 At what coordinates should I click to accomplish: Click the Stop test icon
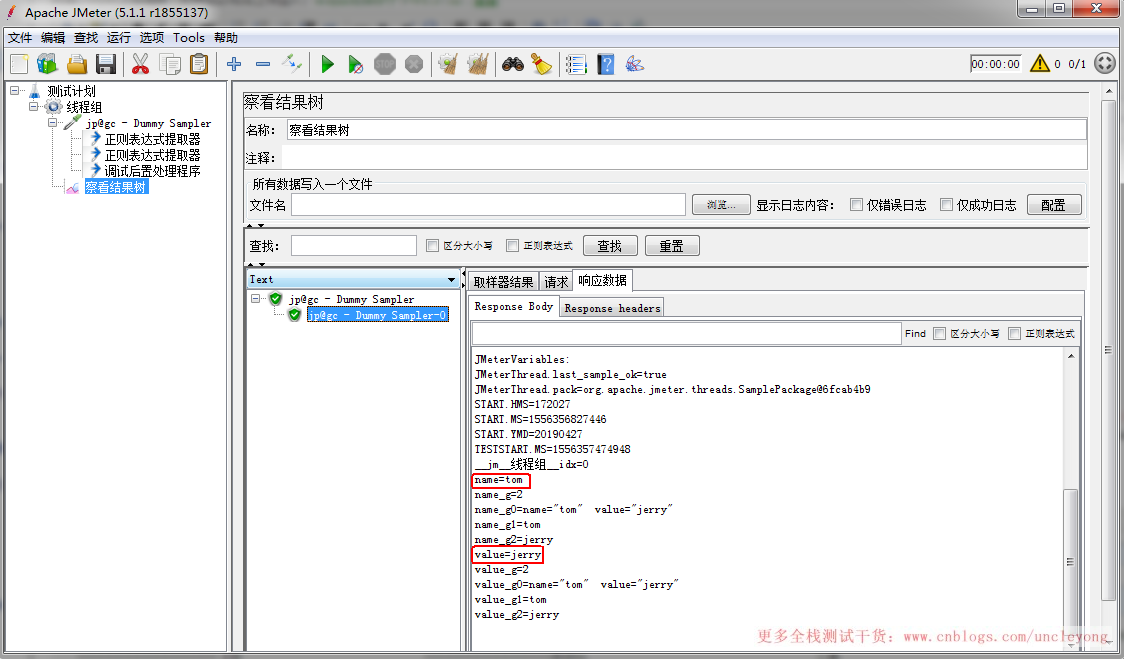(385, 65)
